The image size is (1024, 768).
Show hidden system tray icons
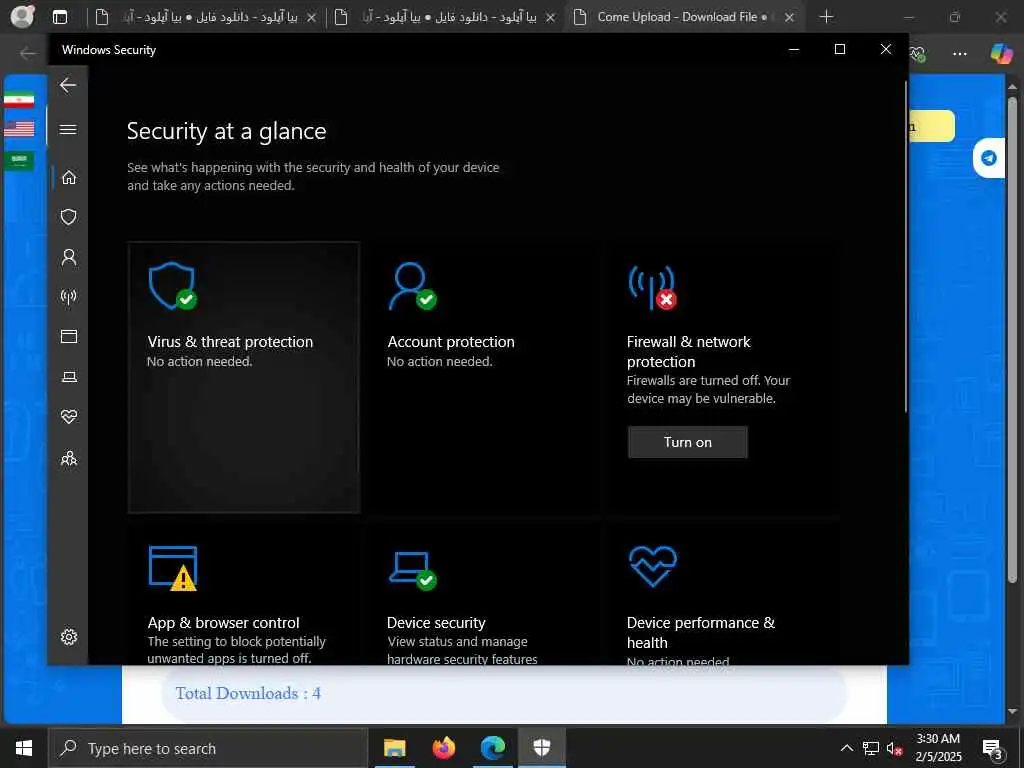(x=846, y=748)
